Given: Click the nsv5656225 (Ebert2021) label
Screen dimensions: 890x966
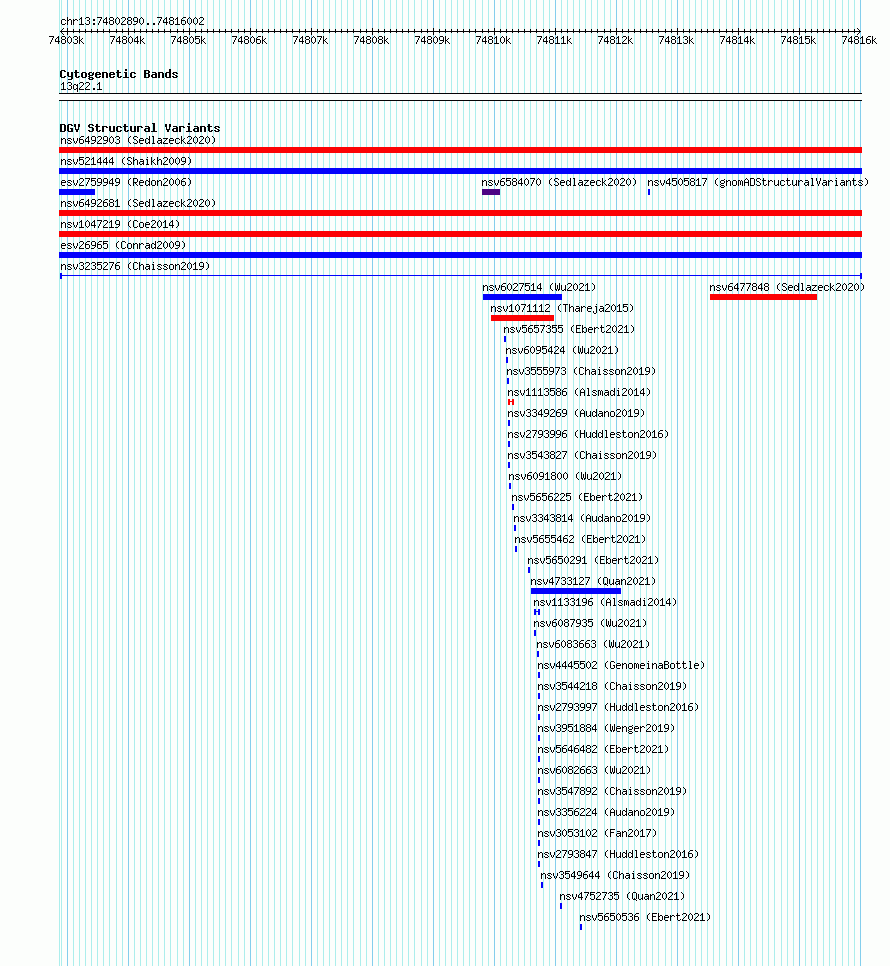Looking at the screenshot, I should click(x=577, y=497).
